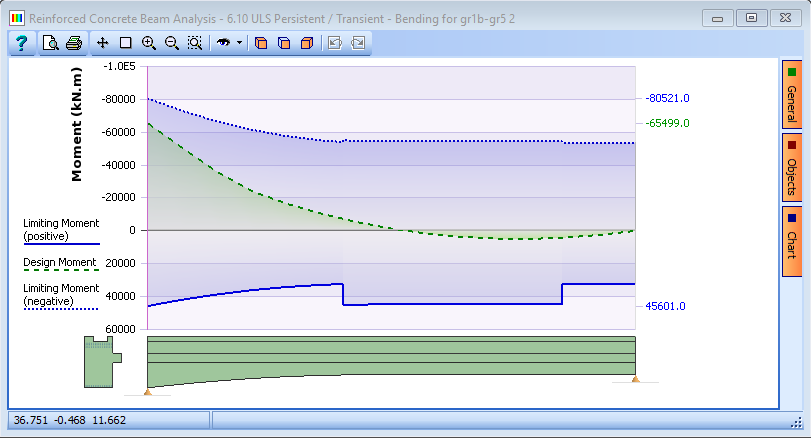The height and width of the screenshot is (438, 811).
Task: Select the second cube view icon
Action: click(x=284, y=43)
